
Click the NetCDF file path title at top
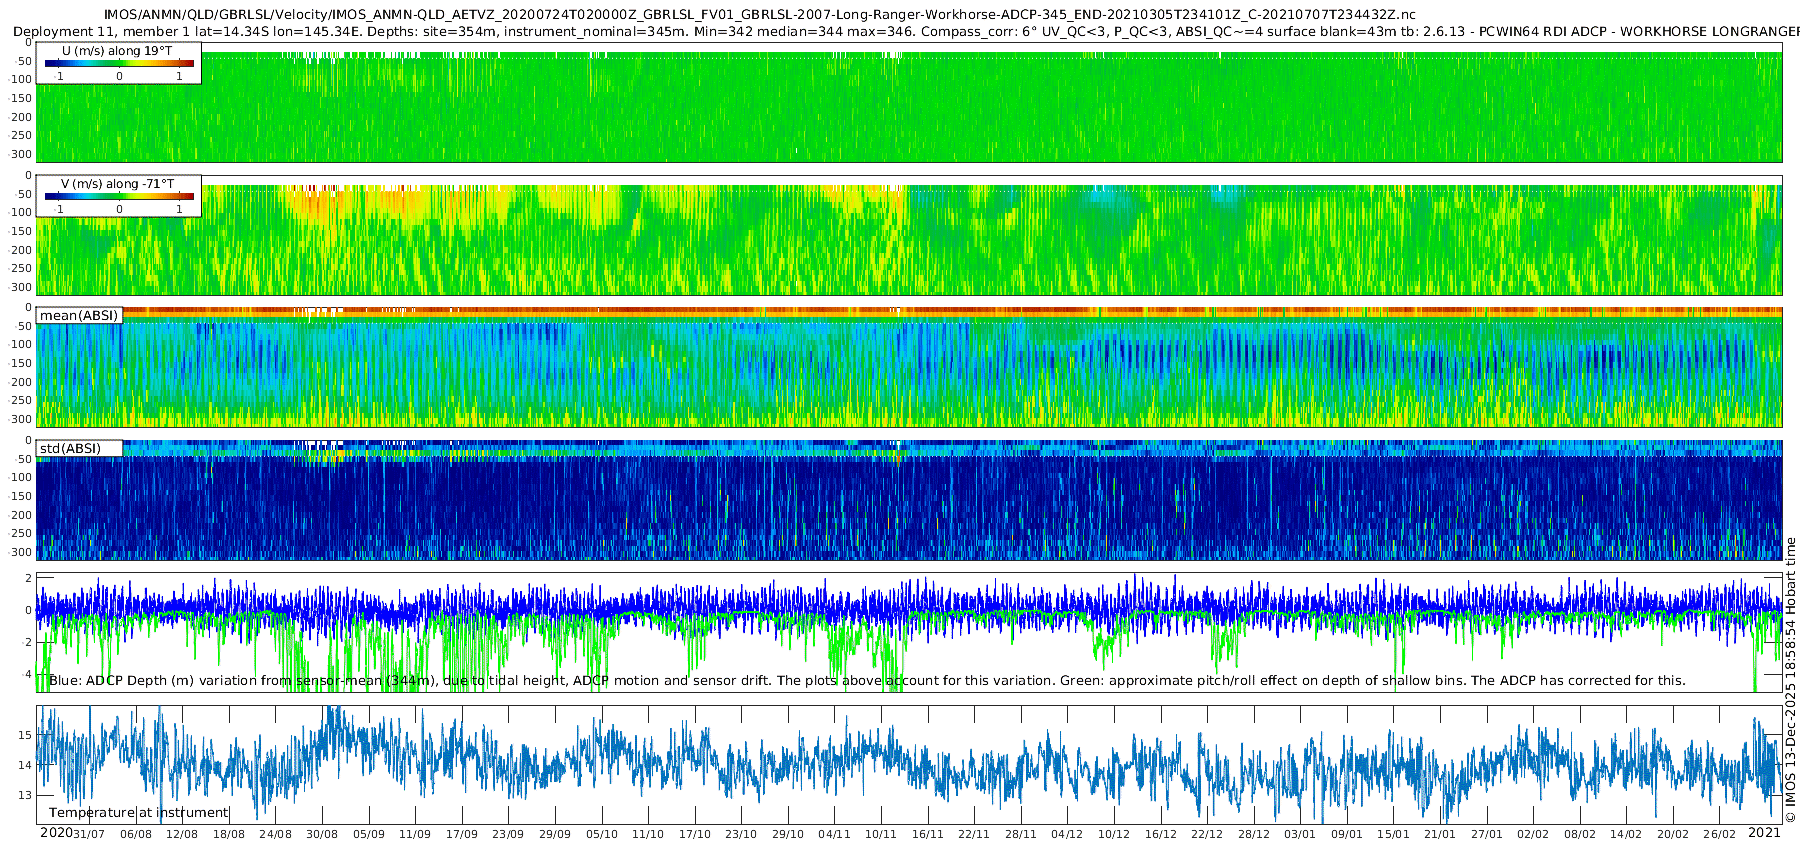[x=760, y=15]
